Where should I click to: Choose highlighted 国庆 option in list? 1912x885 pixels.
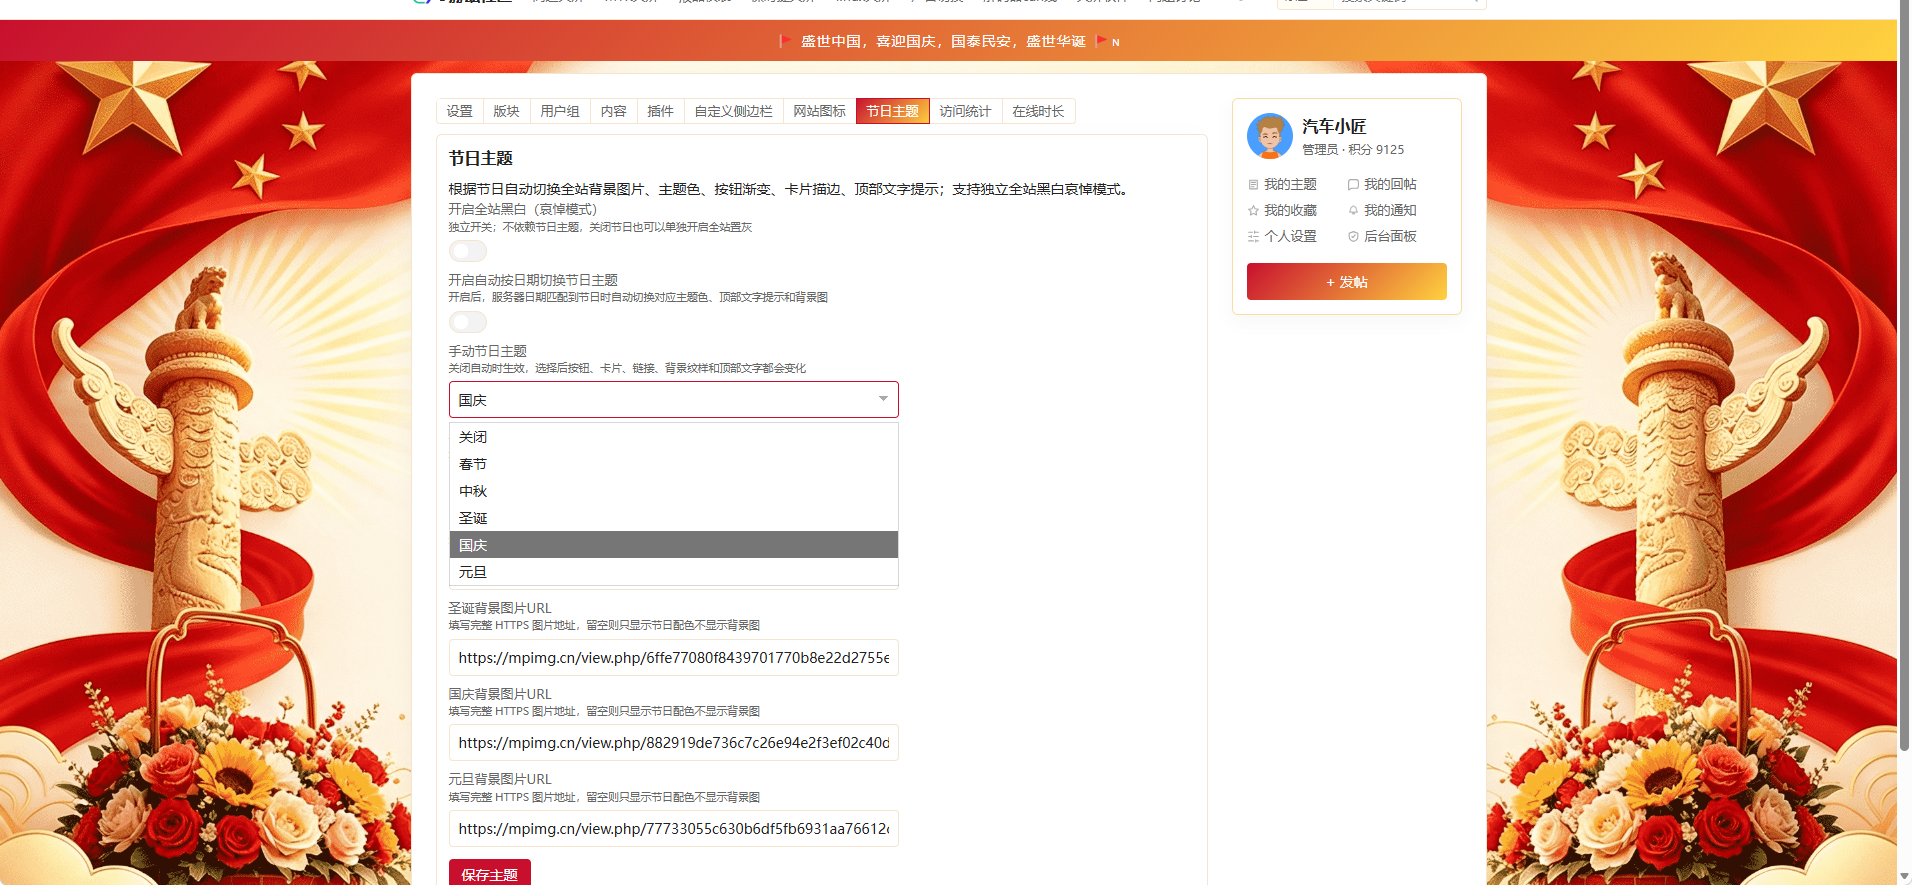tap(674, 545)
